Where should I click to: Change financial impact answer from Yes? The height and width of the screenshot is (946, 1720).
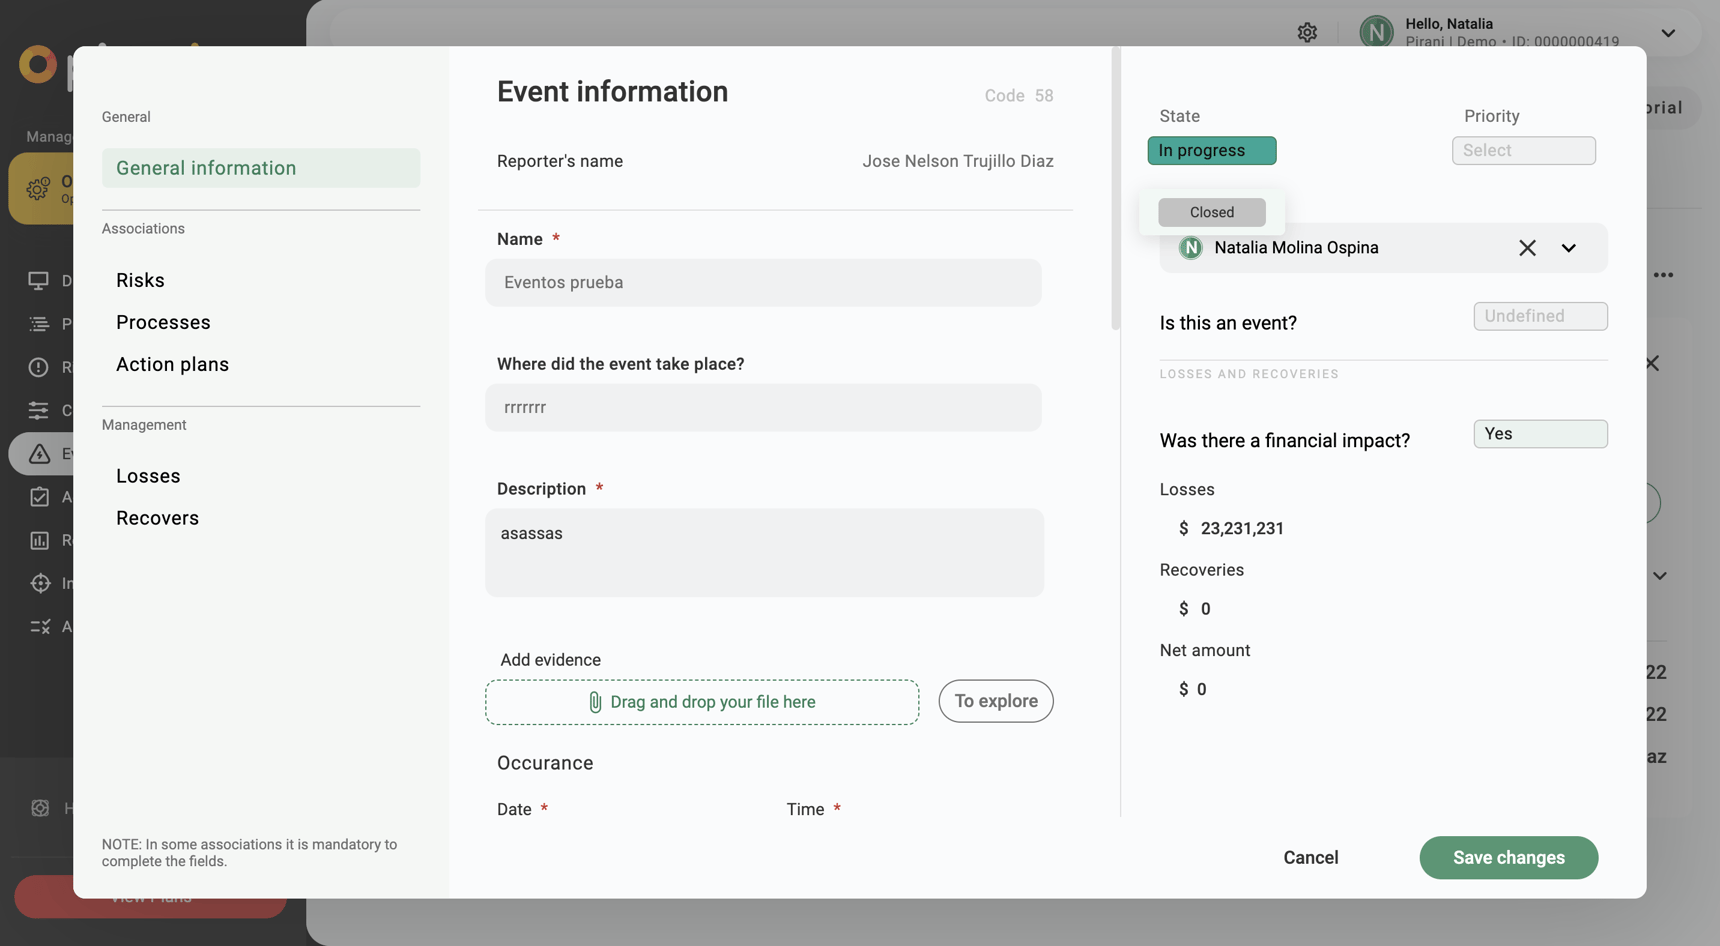1540,433
